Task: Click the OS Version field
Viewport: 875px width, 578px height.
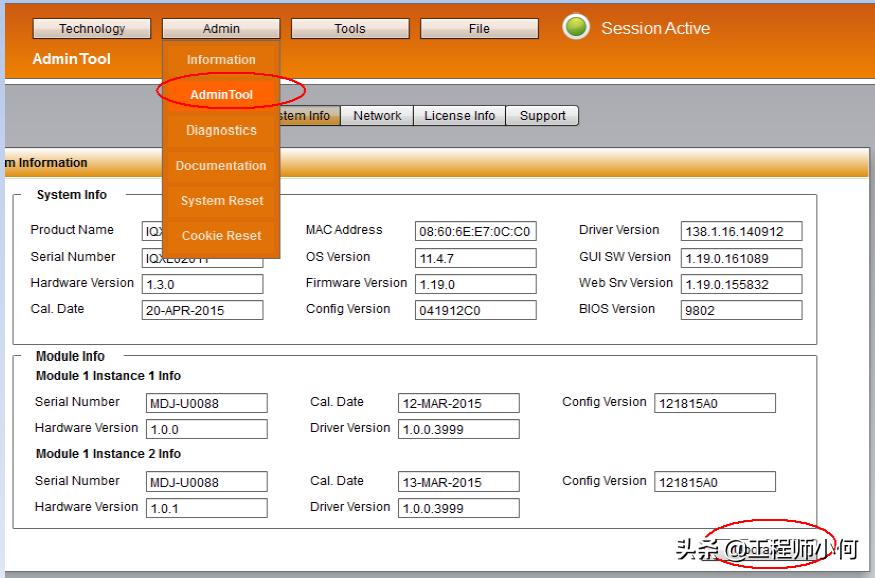Action: [475, 259]
